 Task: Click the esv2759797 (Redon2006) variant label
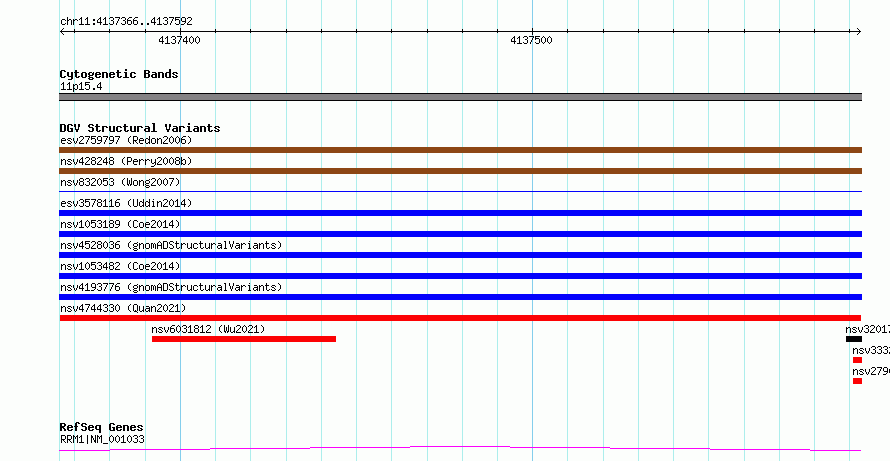click(x=126, y=140)
